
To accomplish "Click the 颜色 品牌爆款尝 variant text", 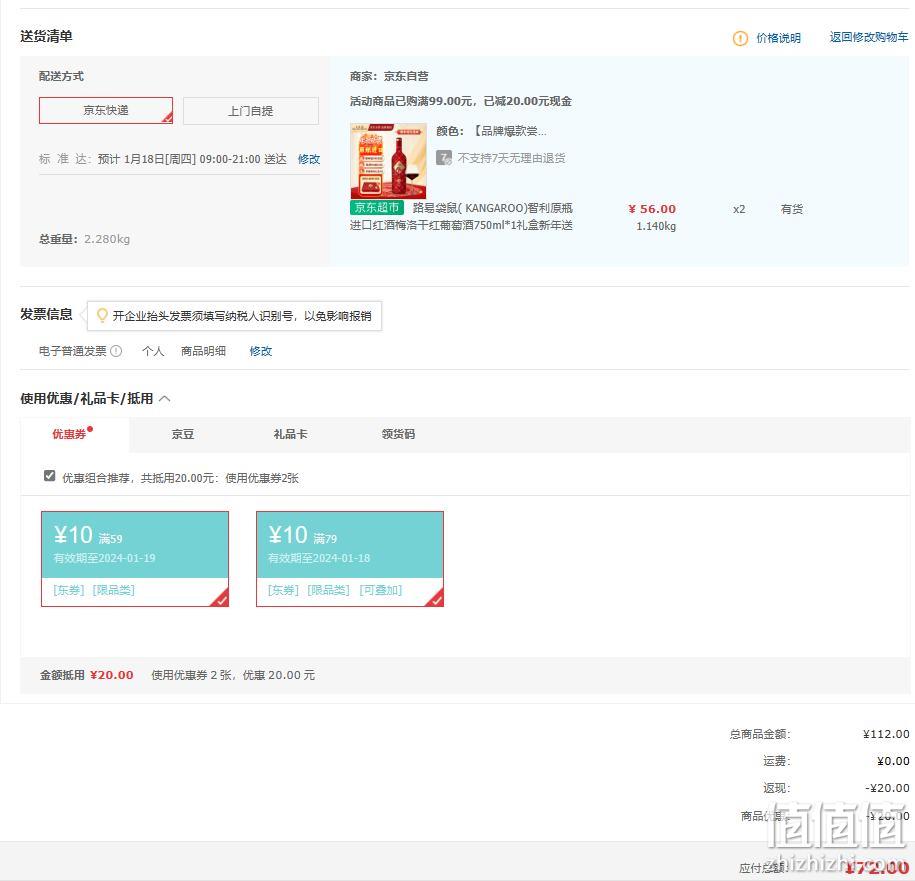I will pos(491,131).
